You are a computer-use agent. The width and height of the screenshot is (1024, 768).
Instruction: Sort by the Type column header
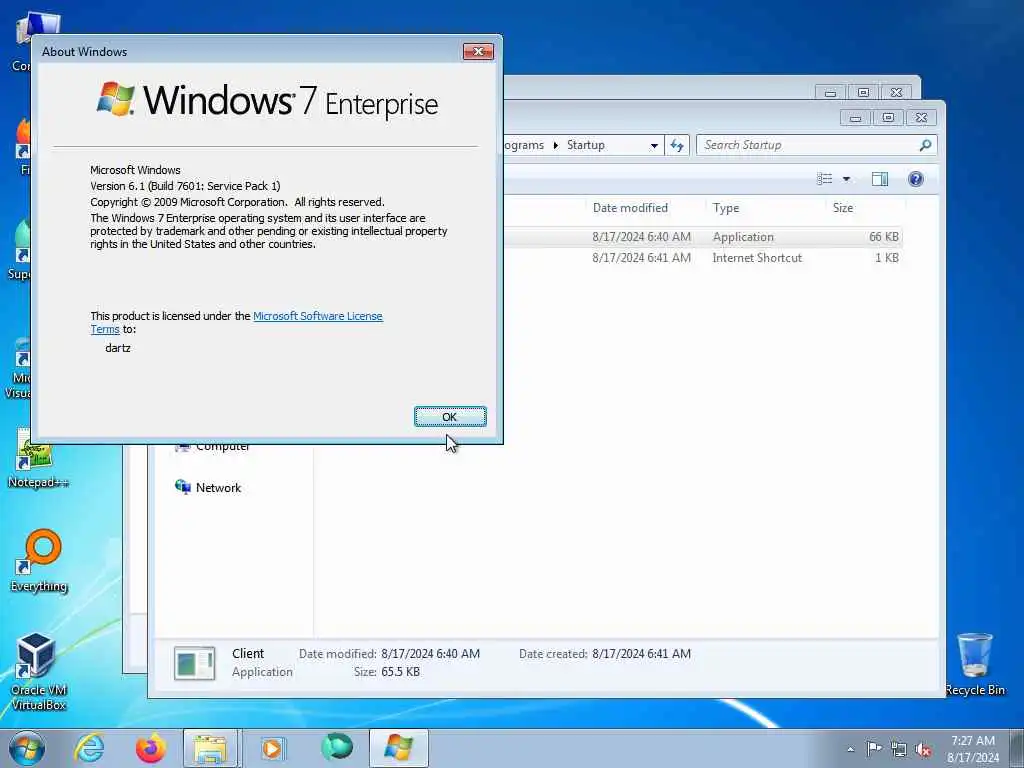tap(726, 208)
